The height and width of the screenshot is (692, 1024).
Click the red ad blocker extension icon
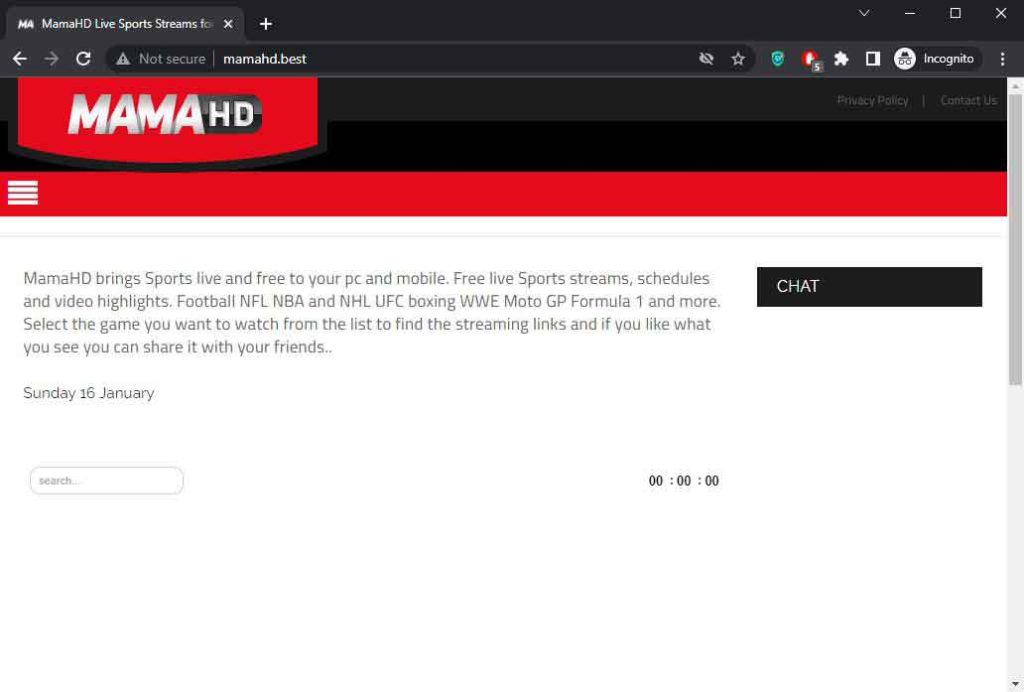pyautogui.click(x=809, y=59)
